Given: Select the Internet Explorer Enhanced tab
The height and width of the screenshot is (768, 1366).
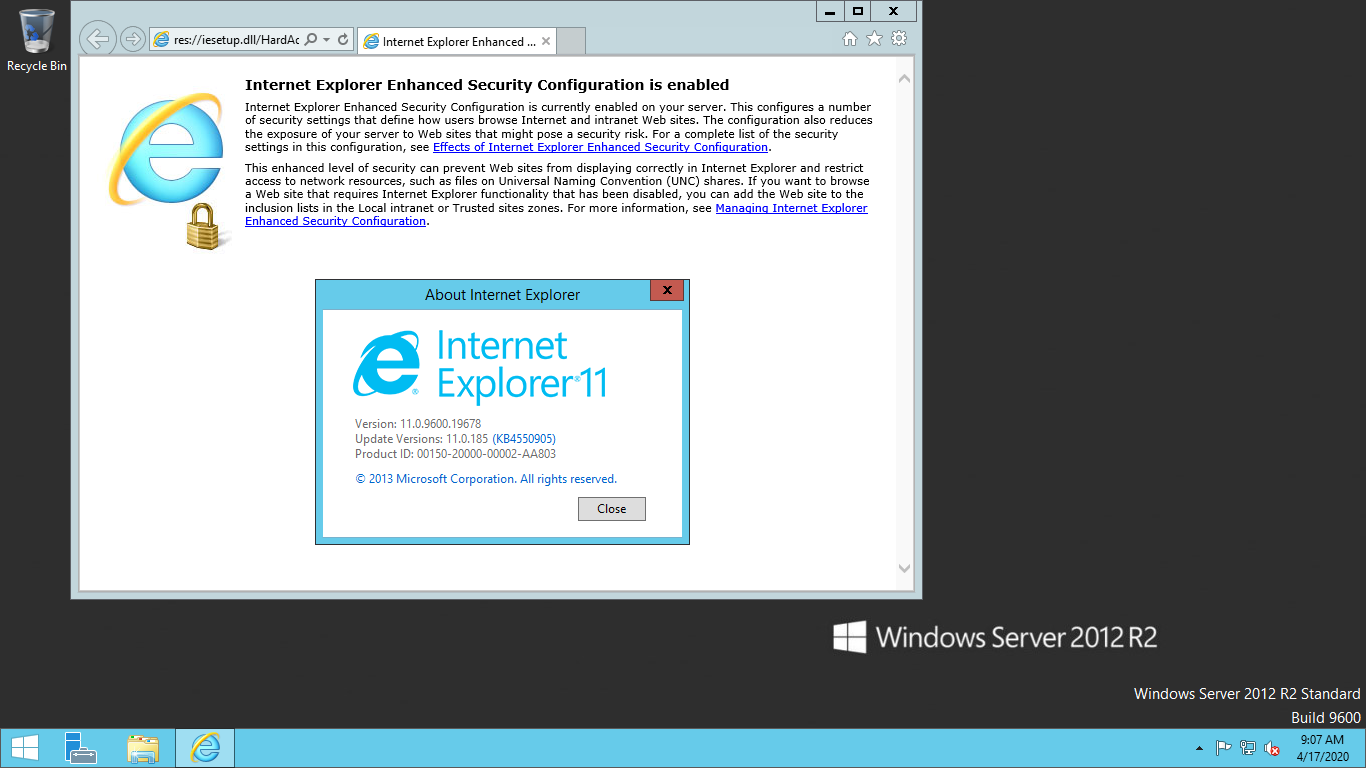Looking at the screenshot, I should point(456,41).
